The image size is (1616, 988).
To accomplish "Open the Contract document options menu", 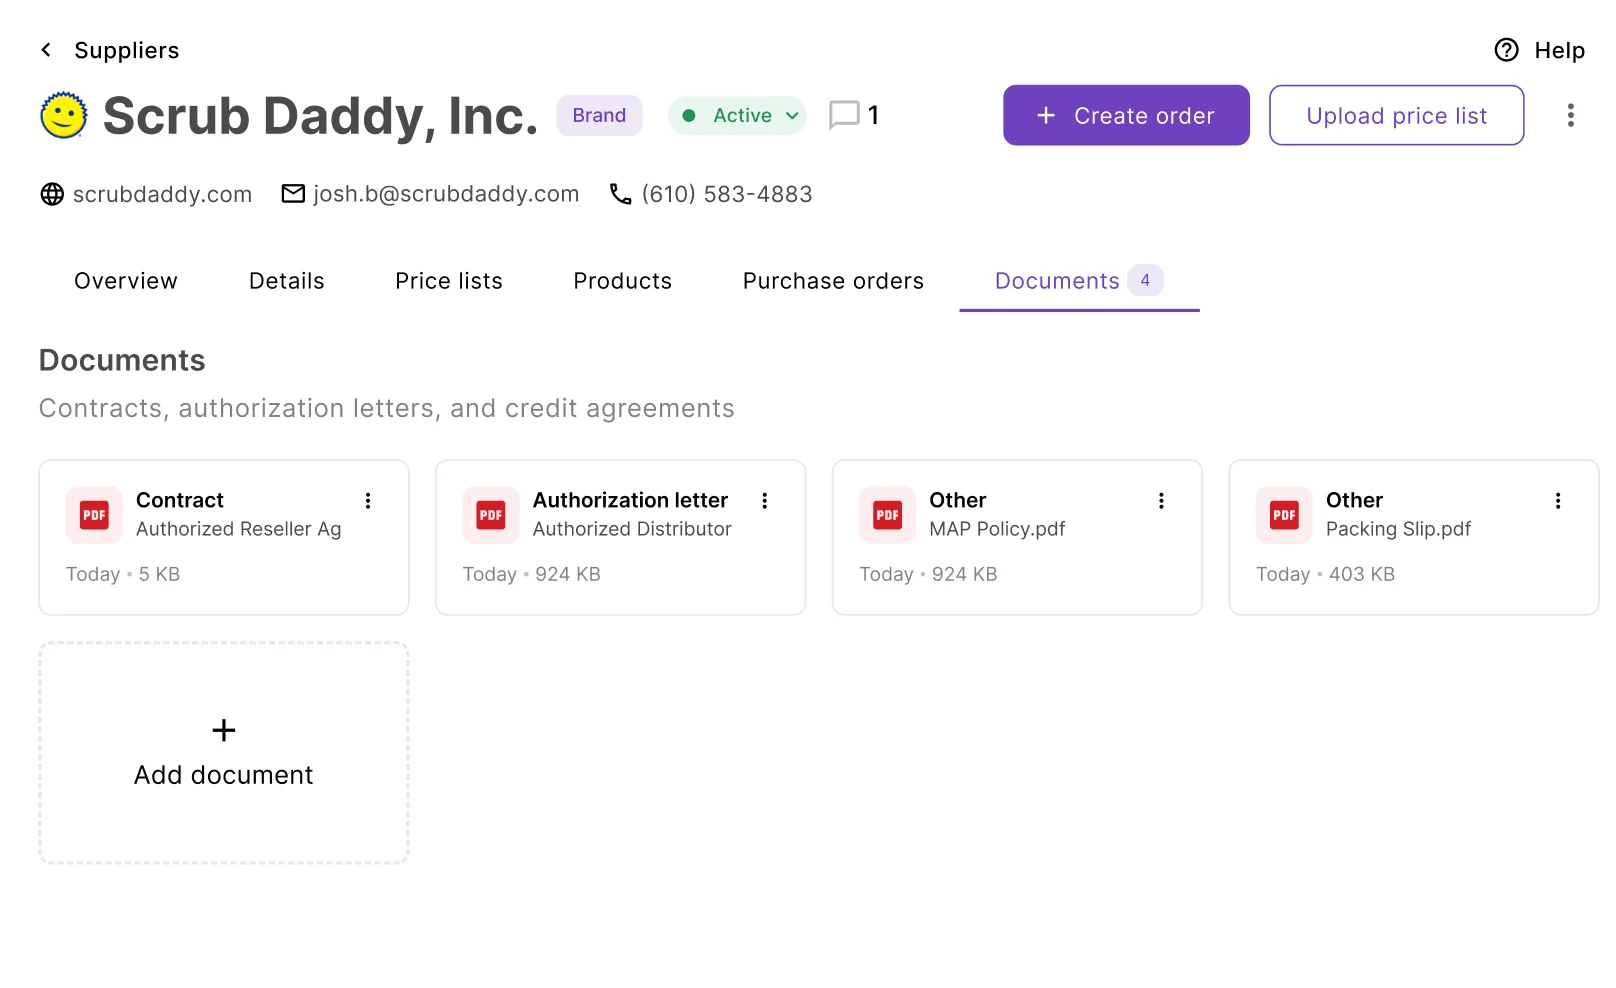I will coord(368,501).
